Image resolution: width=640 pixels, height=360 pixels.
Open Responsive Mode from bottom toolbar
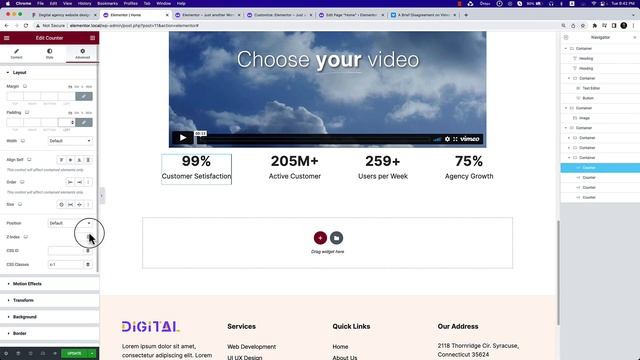(43, 353)
